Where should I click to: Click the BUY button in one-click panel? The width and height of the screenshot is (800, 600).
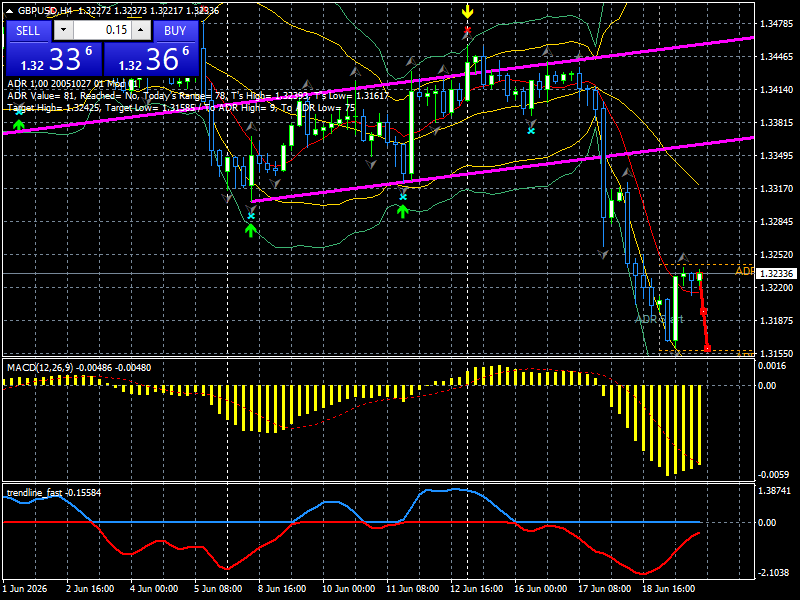175,31
